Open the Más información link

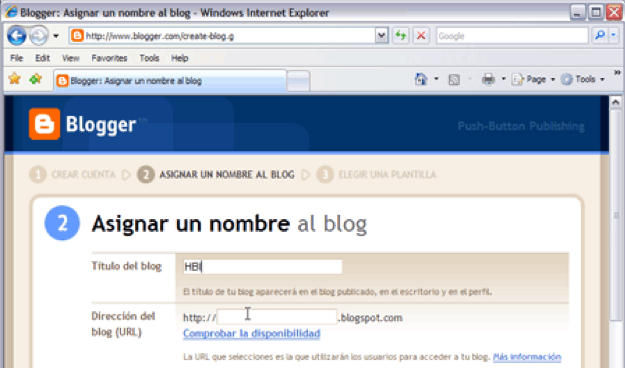(x=527, y=357)
